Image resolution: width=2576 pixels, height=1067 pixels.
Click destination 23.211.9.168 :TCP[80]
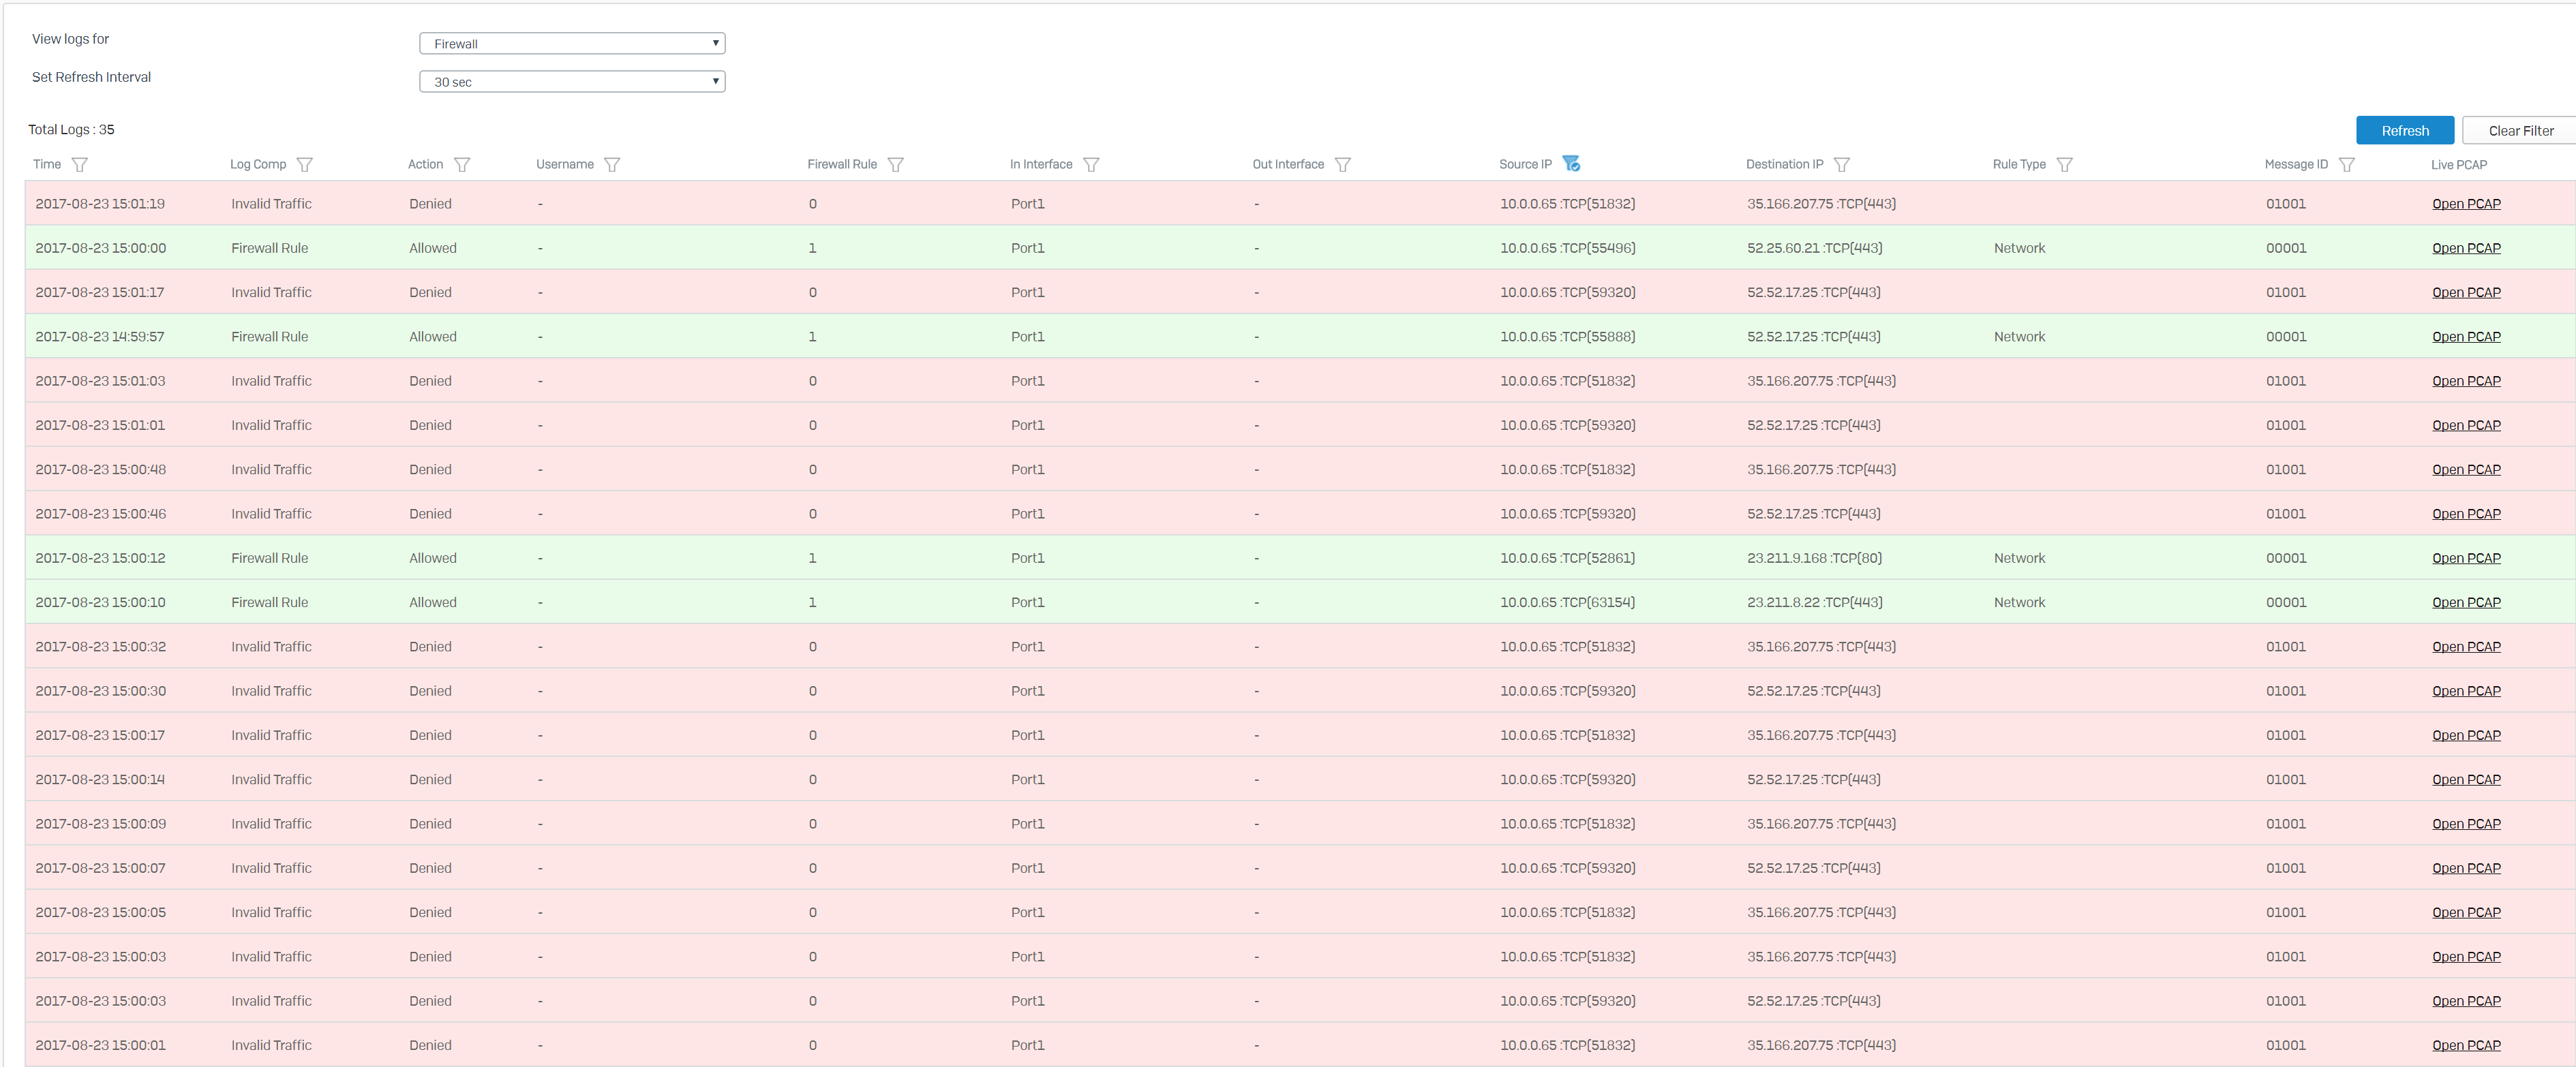[x=1814, y=558]
